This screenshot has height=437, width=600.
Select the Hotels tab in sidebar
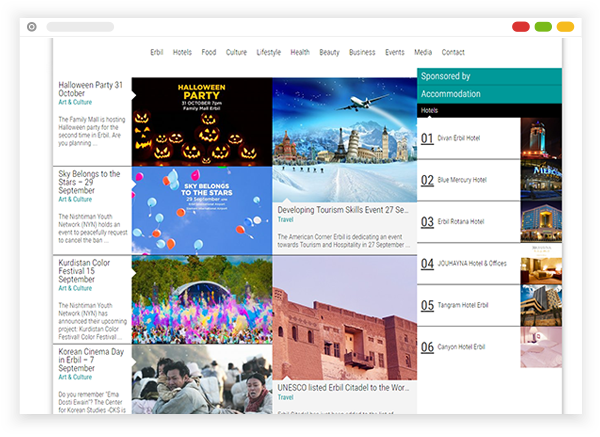[429, 111]
